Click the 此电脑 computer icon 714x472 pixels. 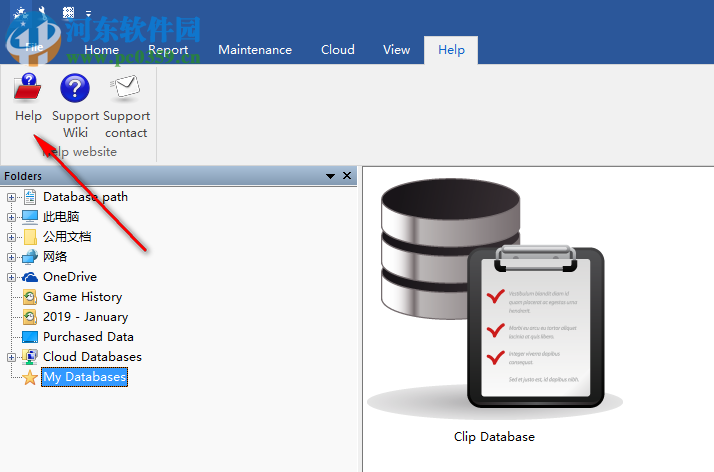pyautogui.click(x=30, y=217)
